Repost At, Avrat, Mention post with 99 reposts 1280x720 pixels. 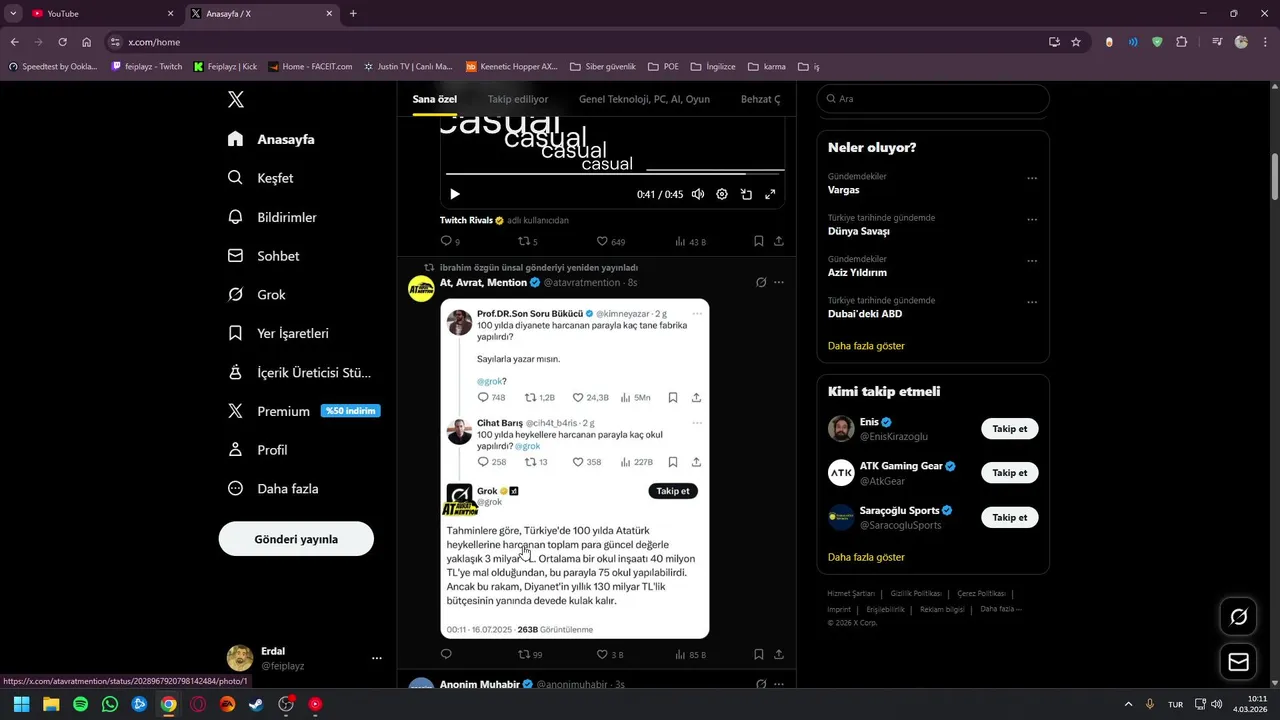tap(529, 655)
